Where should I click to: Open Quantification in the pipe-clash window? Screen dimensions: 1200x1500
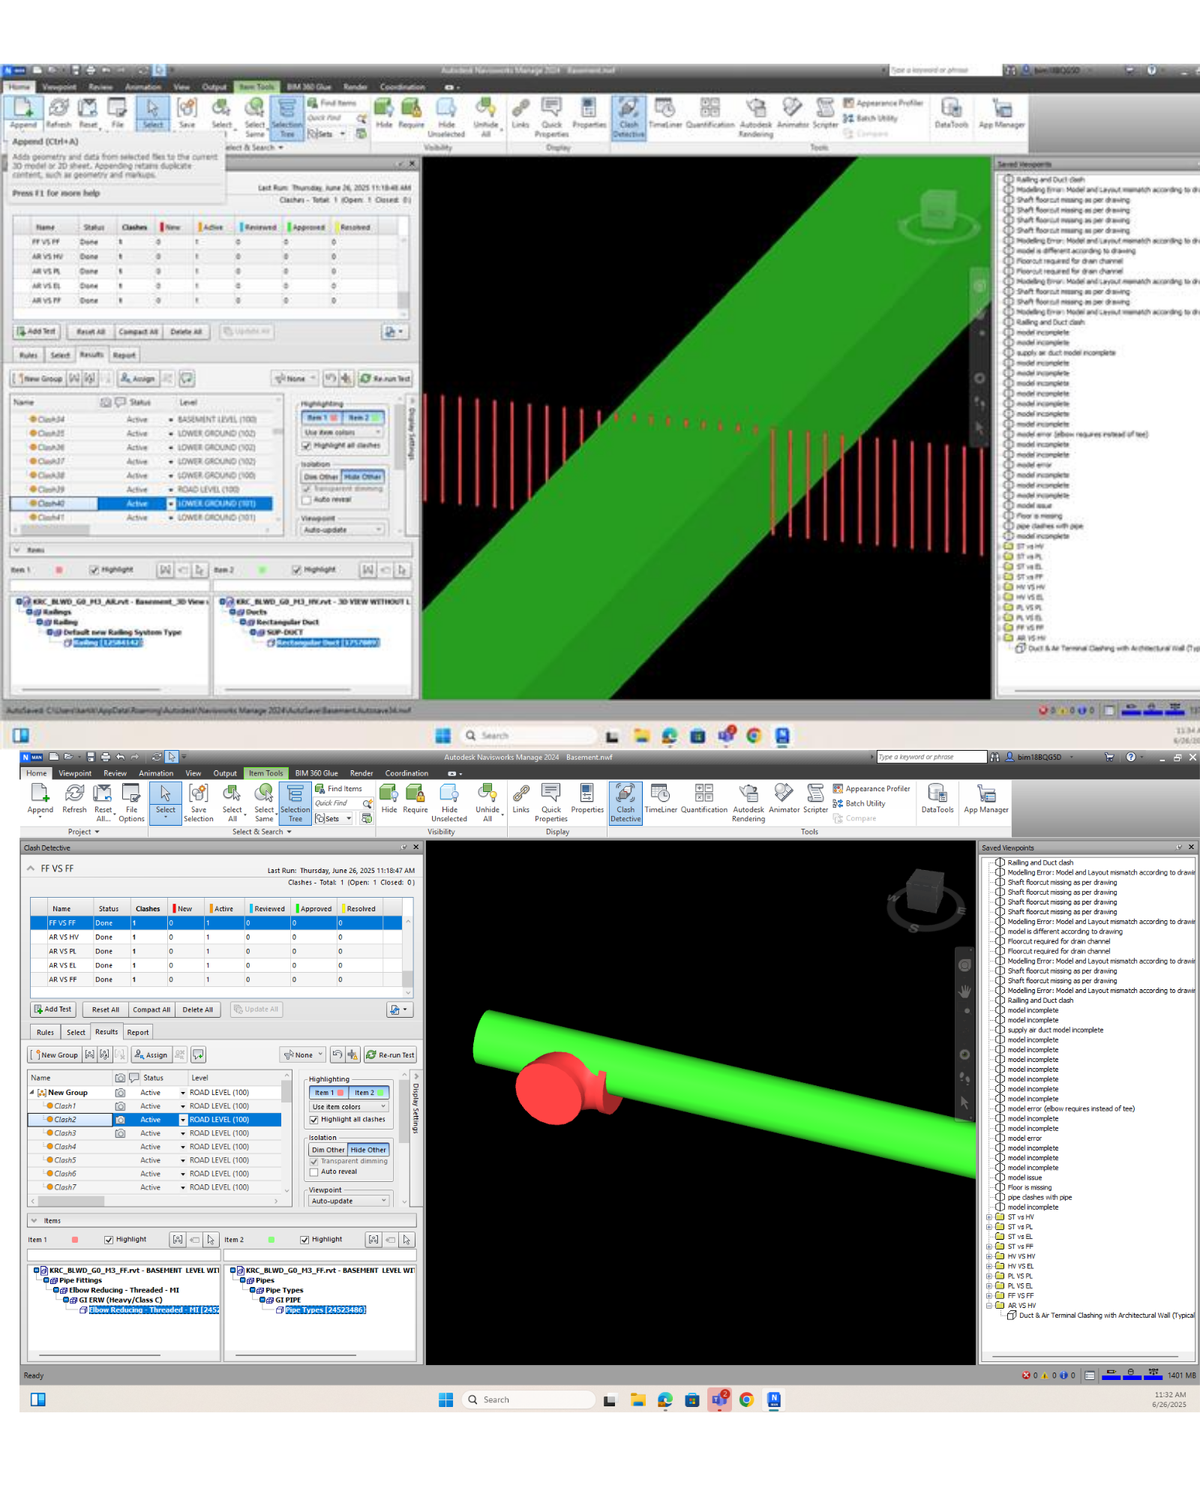(704, 799)
